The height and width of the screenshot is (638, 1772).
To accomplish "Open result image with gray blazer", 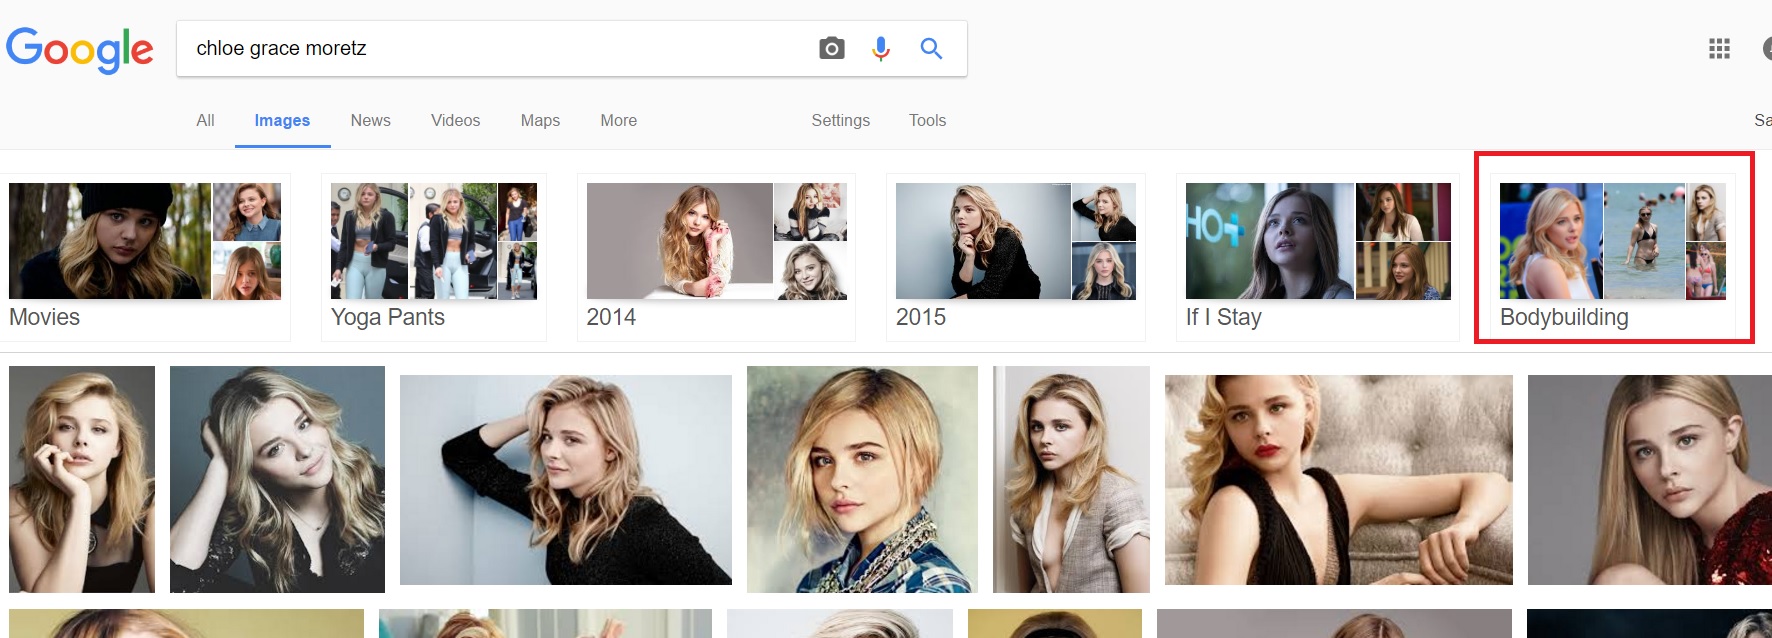I will pyautogui.click(x=1071, y=479).
